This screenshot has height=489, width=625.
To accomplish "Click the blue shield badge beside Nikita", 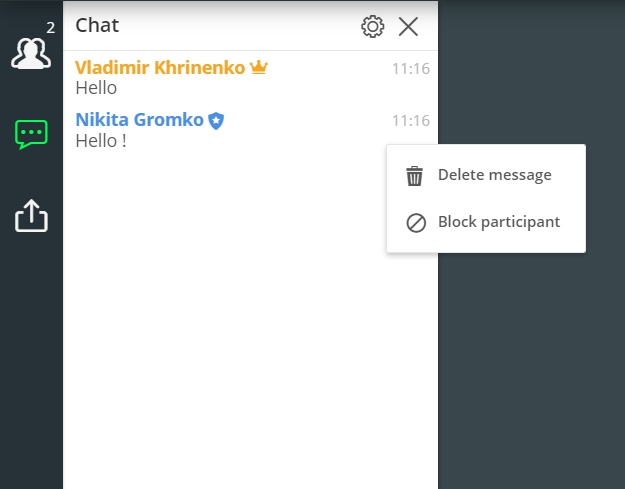I will pyautogui.click(x=216, y=120).
